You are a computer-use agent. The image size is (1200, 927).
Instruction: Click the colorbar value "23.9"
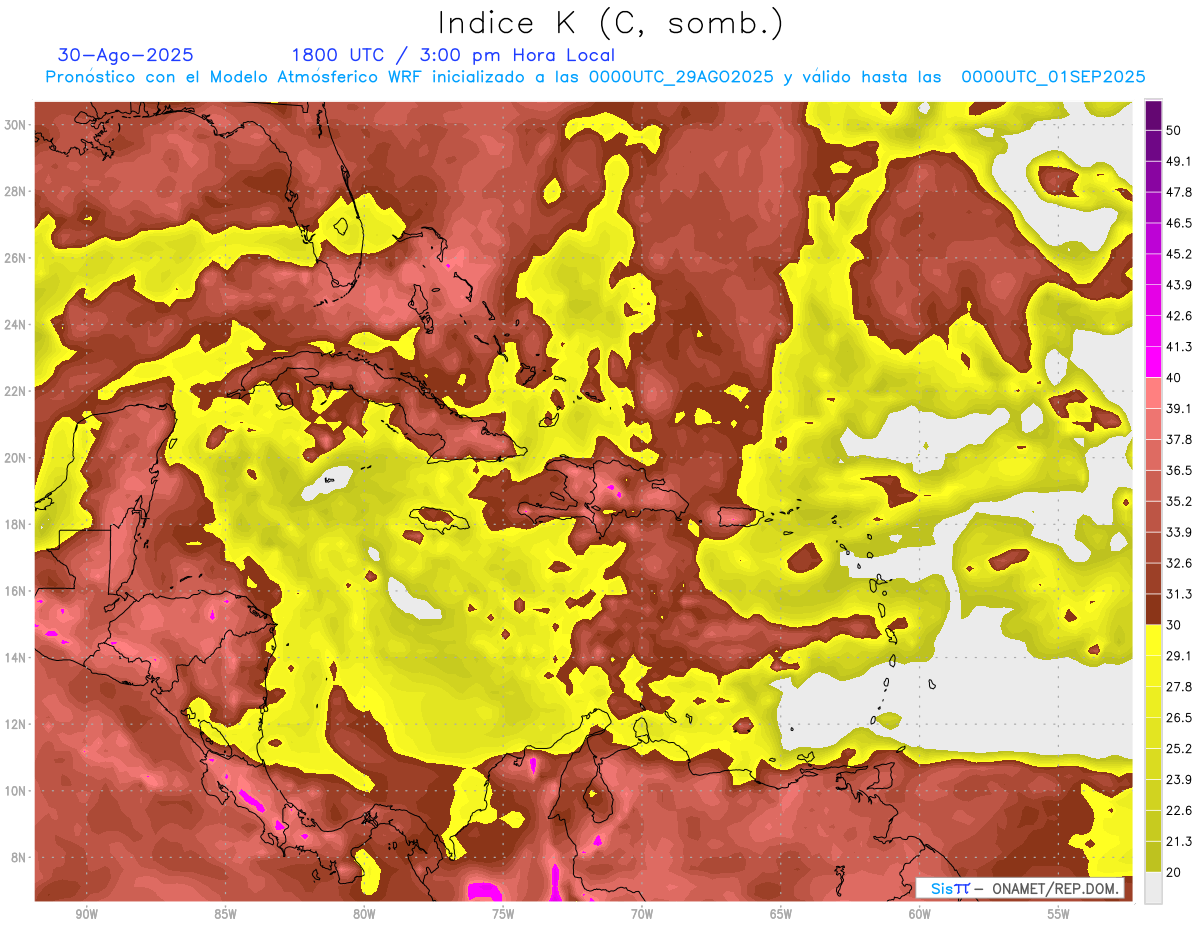1178,779
